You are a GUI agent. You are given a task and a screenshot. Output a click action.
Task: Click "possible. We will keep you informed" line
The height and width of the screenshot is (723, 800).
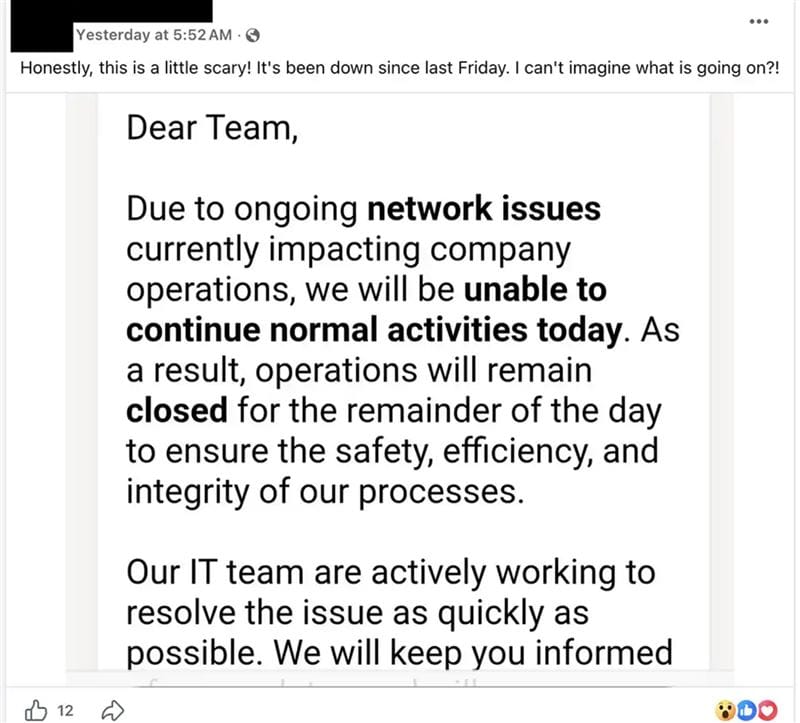coord(399,653)
